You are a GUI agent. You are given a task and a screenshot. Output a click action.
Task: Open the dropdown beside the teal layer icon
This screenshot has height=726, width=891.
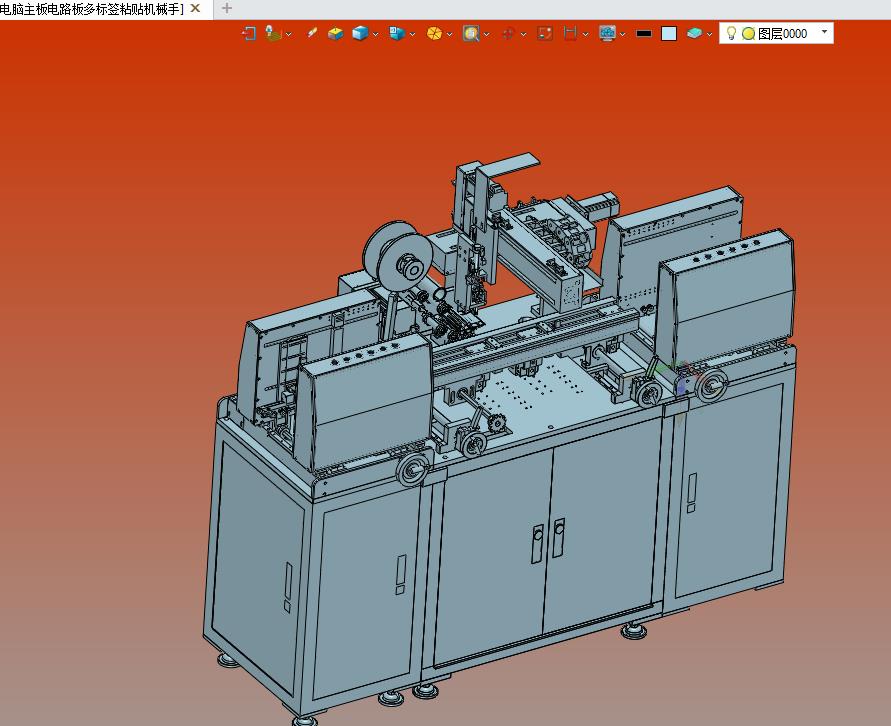click(x=709, y=34)
